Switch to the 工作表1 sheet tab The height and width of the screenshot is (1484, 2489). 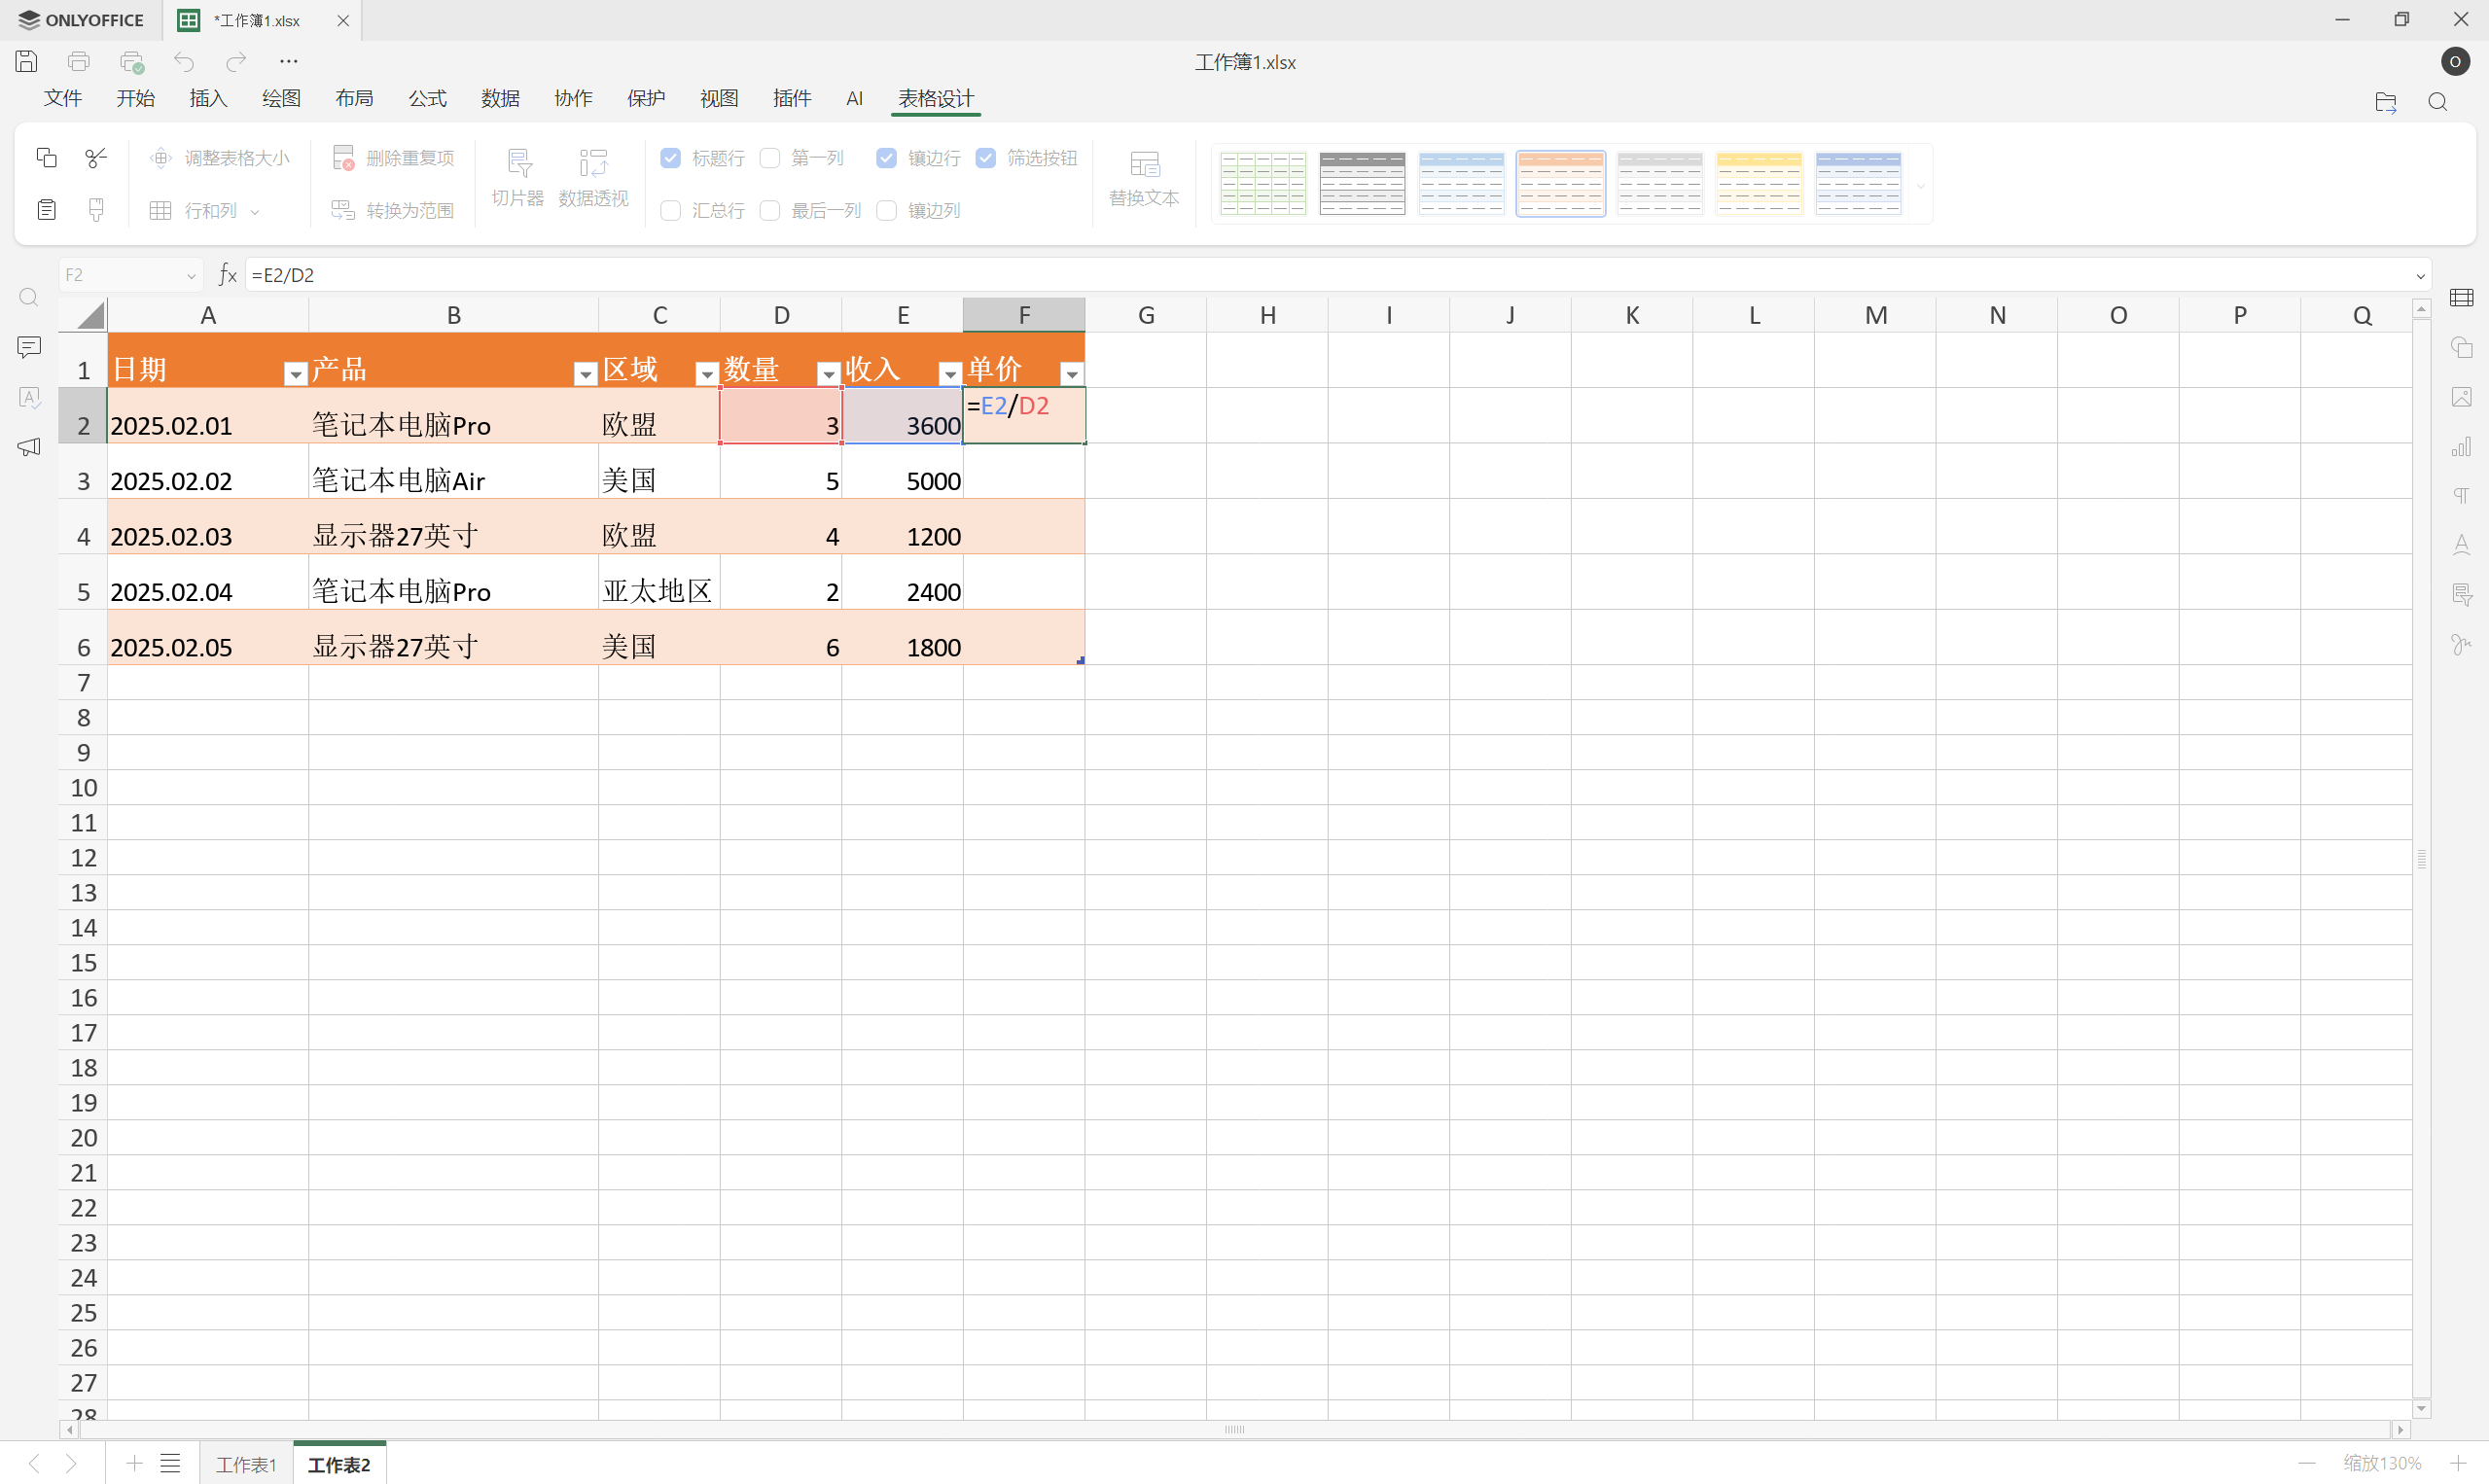pos(246,1463)
